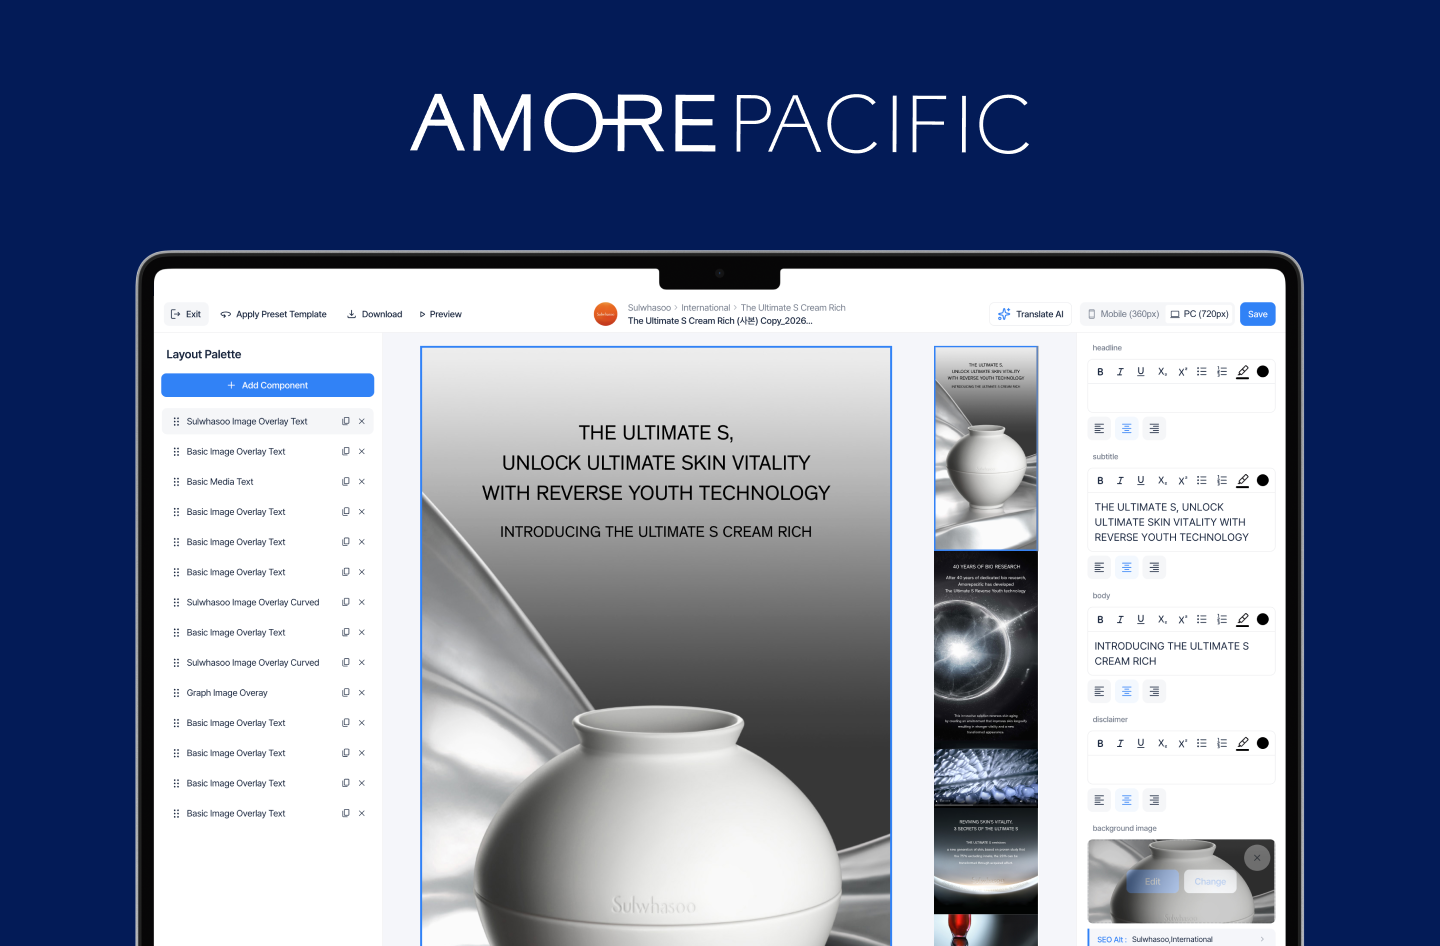Click the Add Component button
1440x946 pixels.
coord(267,386)
